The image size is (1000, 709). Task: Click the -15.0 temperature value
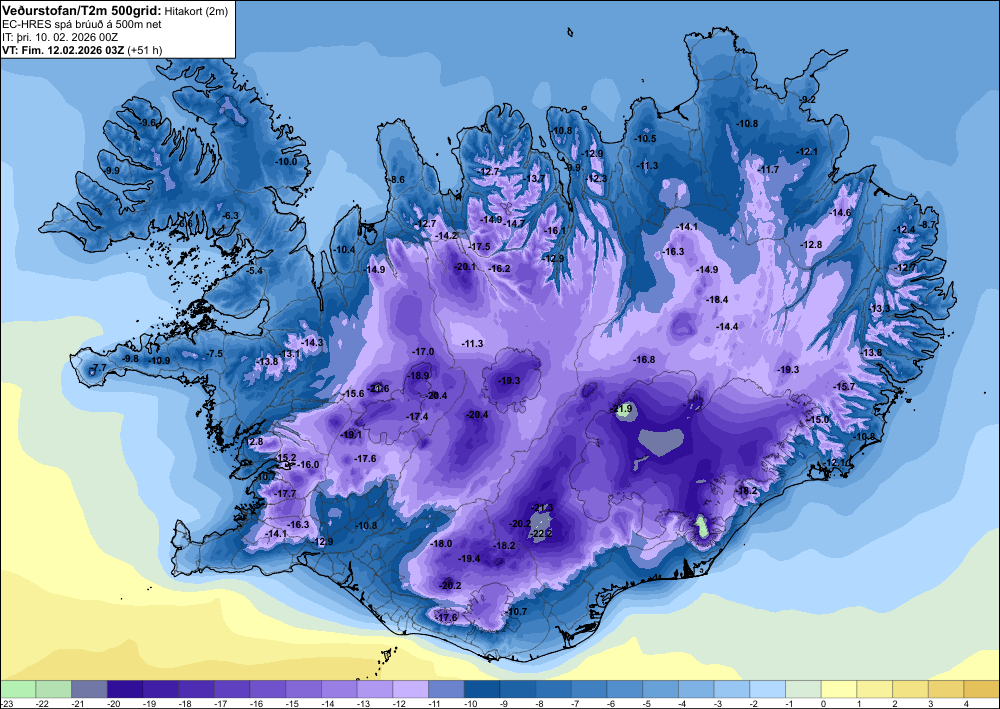click(x=818, y=420)
